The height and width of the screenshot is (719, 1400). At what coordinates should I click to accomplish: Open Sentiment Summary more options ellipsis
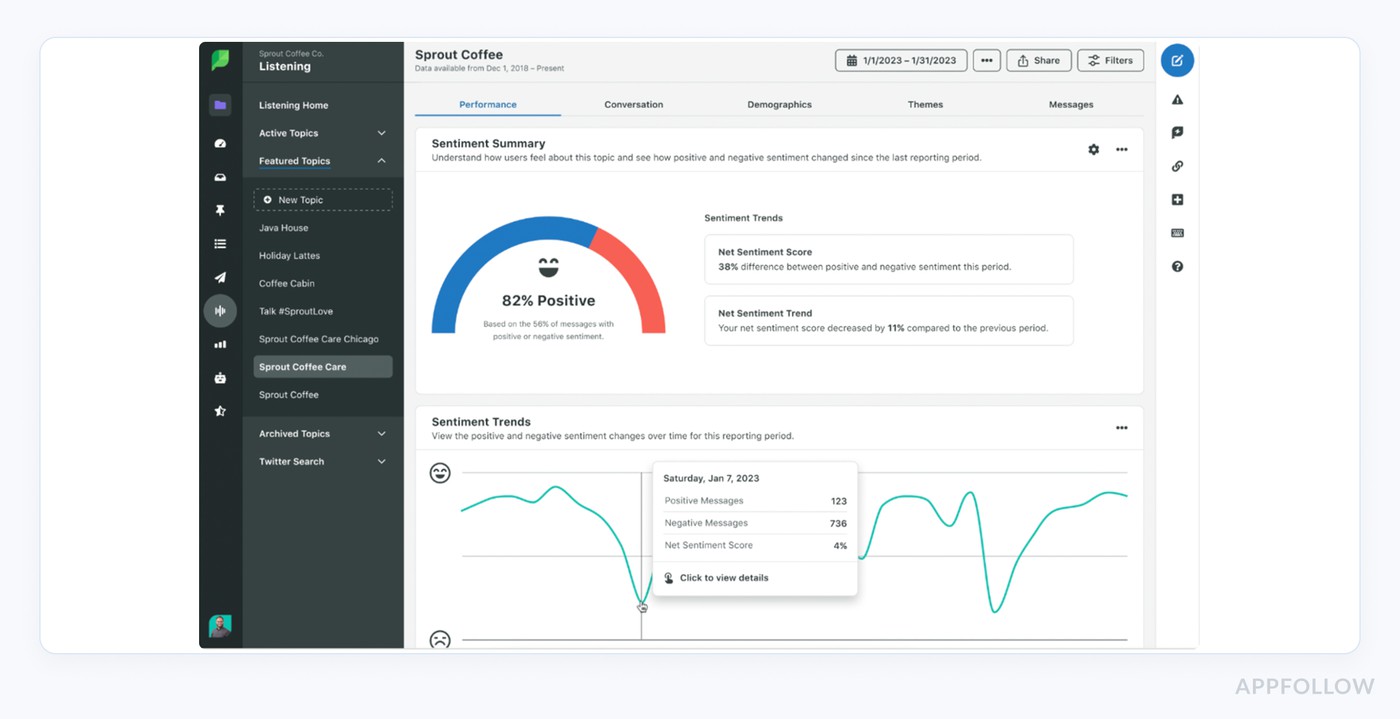pos(1122,149)
